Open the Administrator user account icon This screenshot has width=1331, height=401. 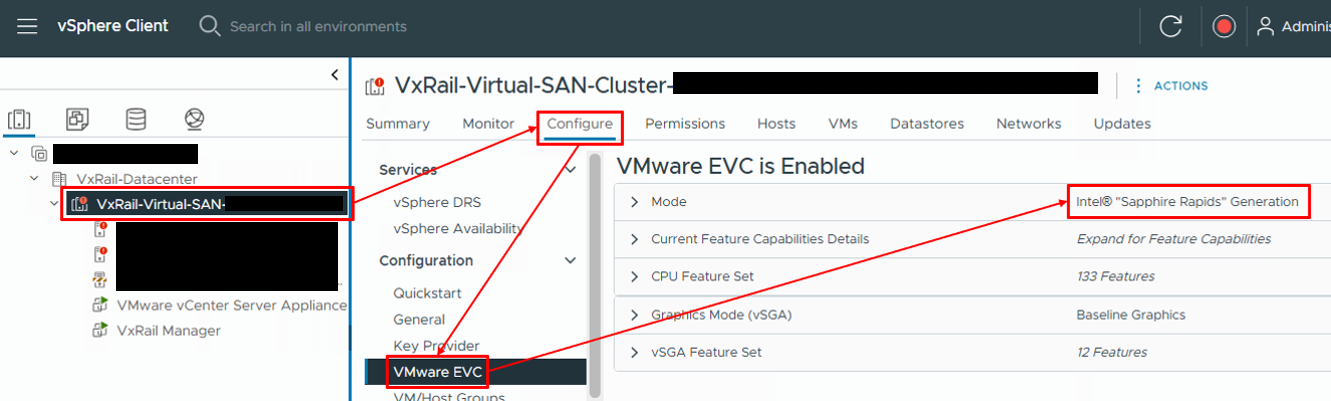pos(1266,26)
